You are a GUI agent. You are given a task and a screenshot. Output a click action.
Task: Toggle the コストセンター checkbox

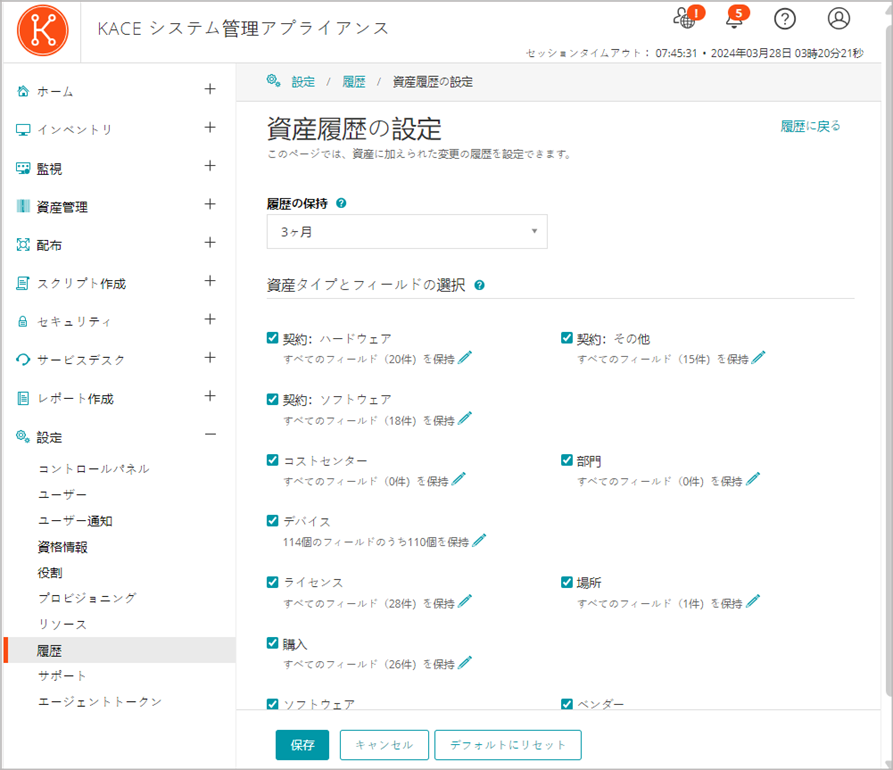click(273, 460)
